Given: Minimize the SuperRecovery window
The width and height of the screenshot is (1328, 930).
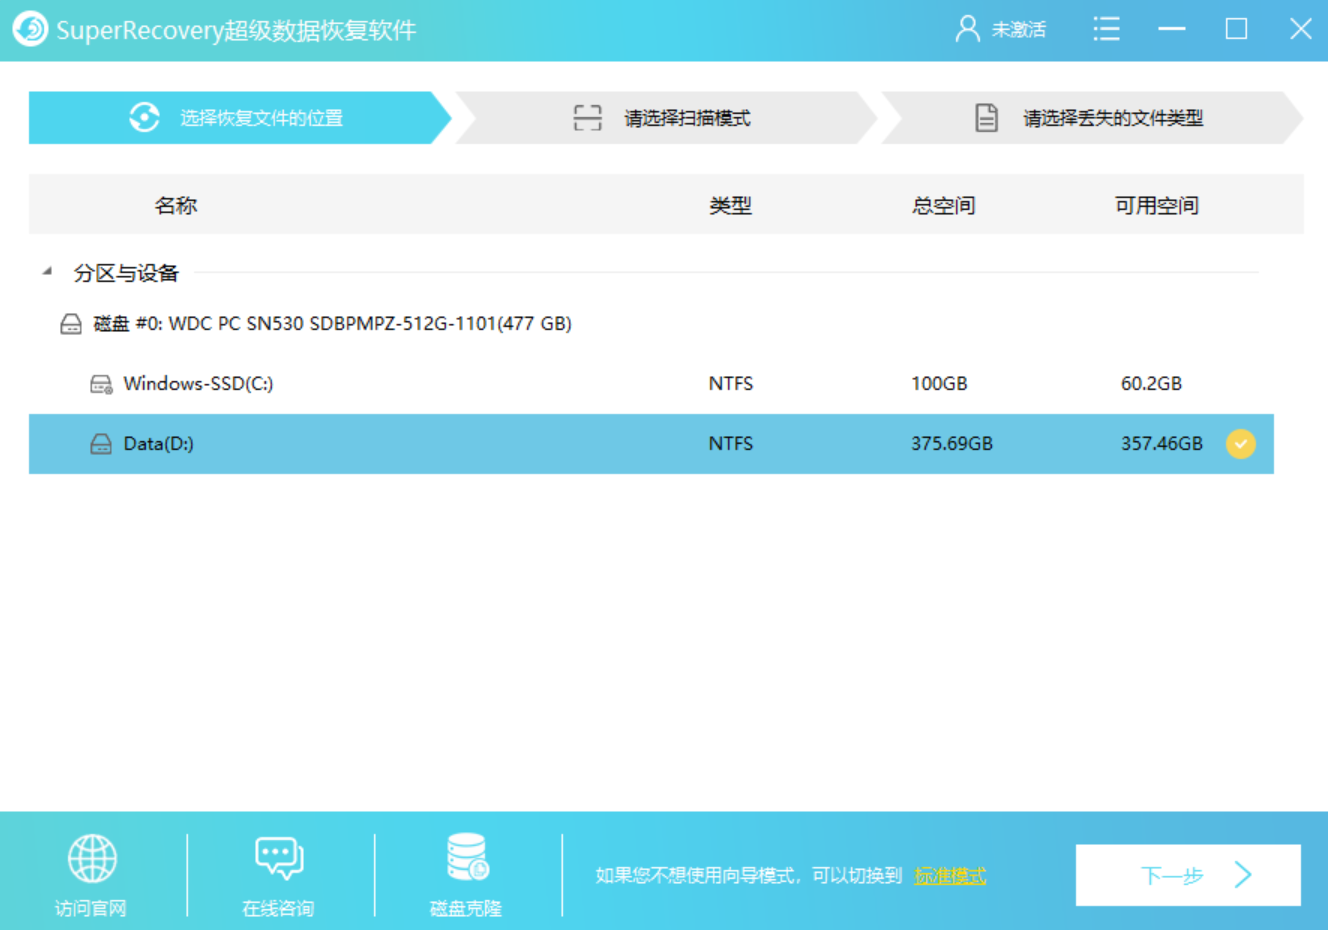Looking at the screenshot, I should (1171, 29).
